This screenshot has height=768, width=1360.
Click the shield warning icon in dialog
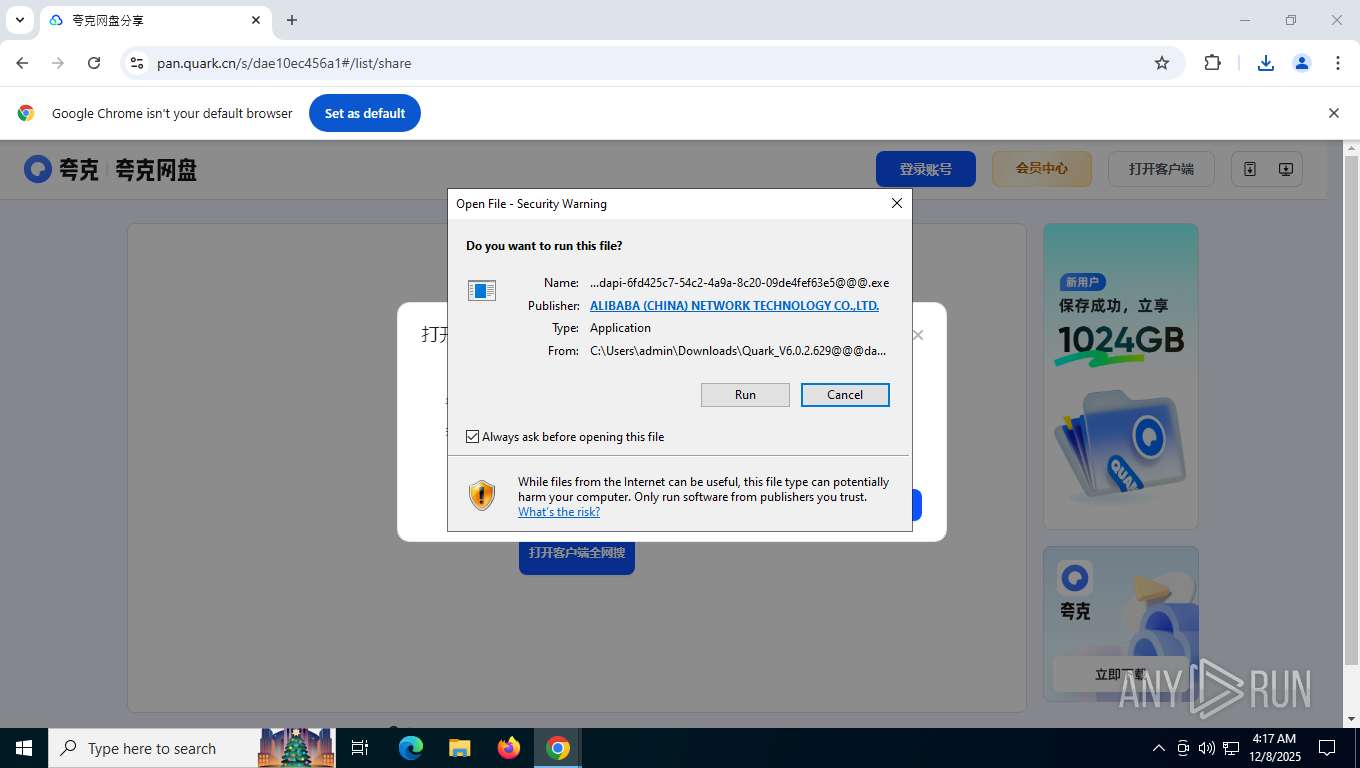(x=482, y=495)
